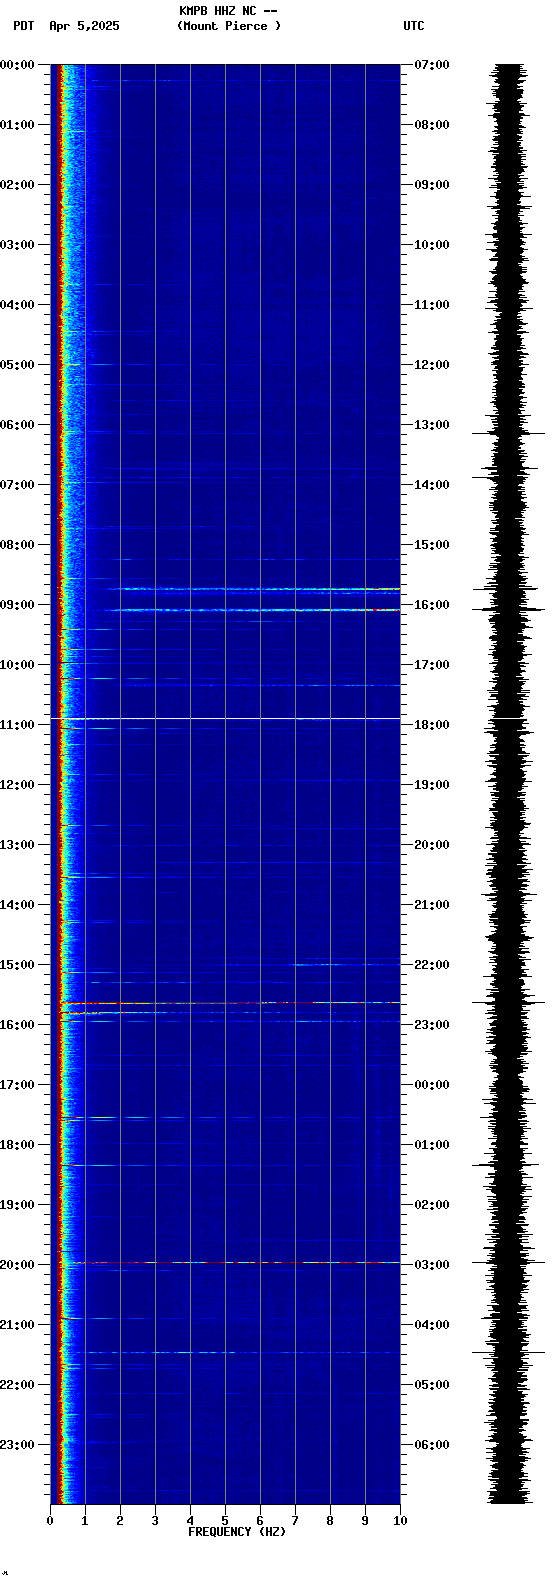Click frequency tick label '6'
Image resolution: width=552 pixels, height=1584 pixels.
pyautogui.click(x=260, y=1521)
